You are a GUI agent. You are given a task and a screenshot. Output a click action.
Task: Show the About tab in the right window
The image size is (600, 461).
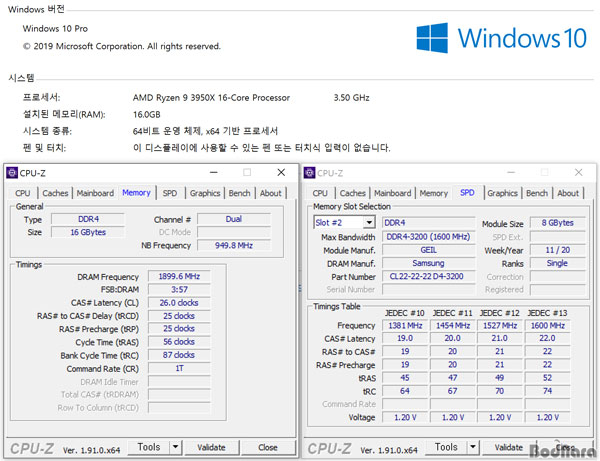tap(568, 193)
